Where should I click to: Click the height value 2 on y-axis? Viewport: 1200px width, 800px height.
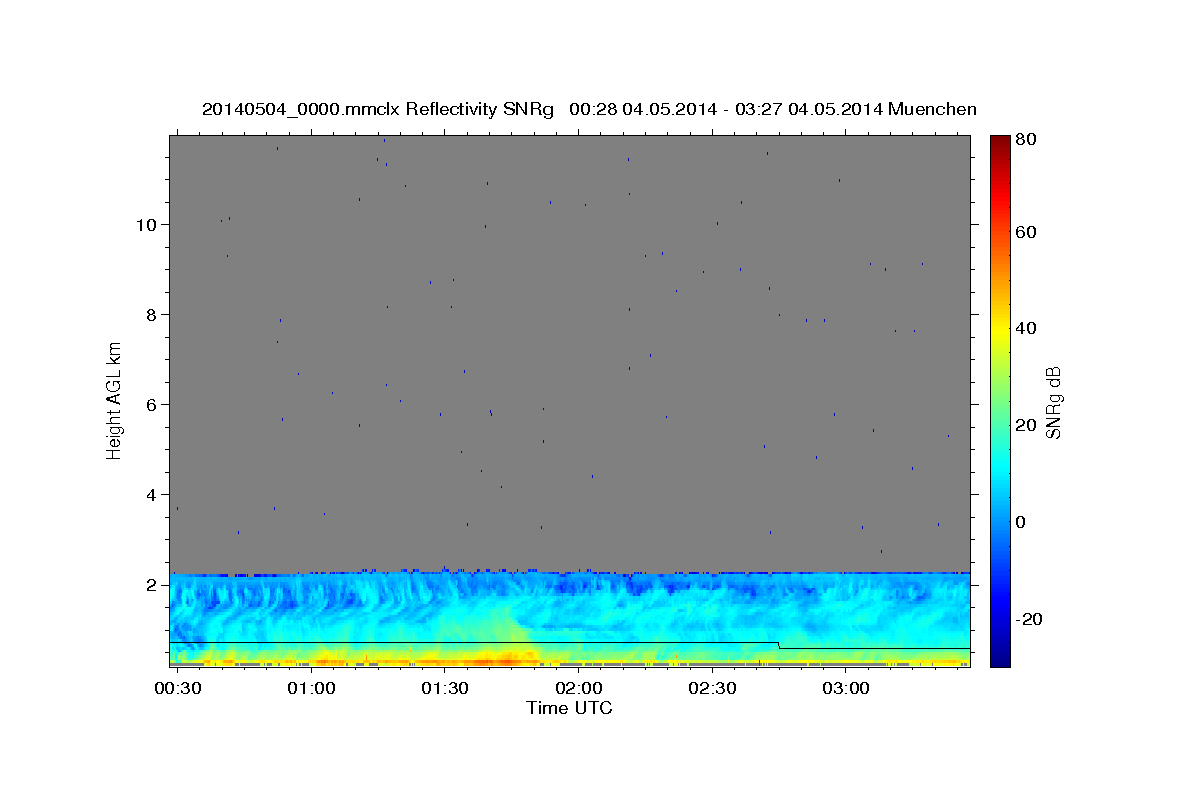click(150, 585)
